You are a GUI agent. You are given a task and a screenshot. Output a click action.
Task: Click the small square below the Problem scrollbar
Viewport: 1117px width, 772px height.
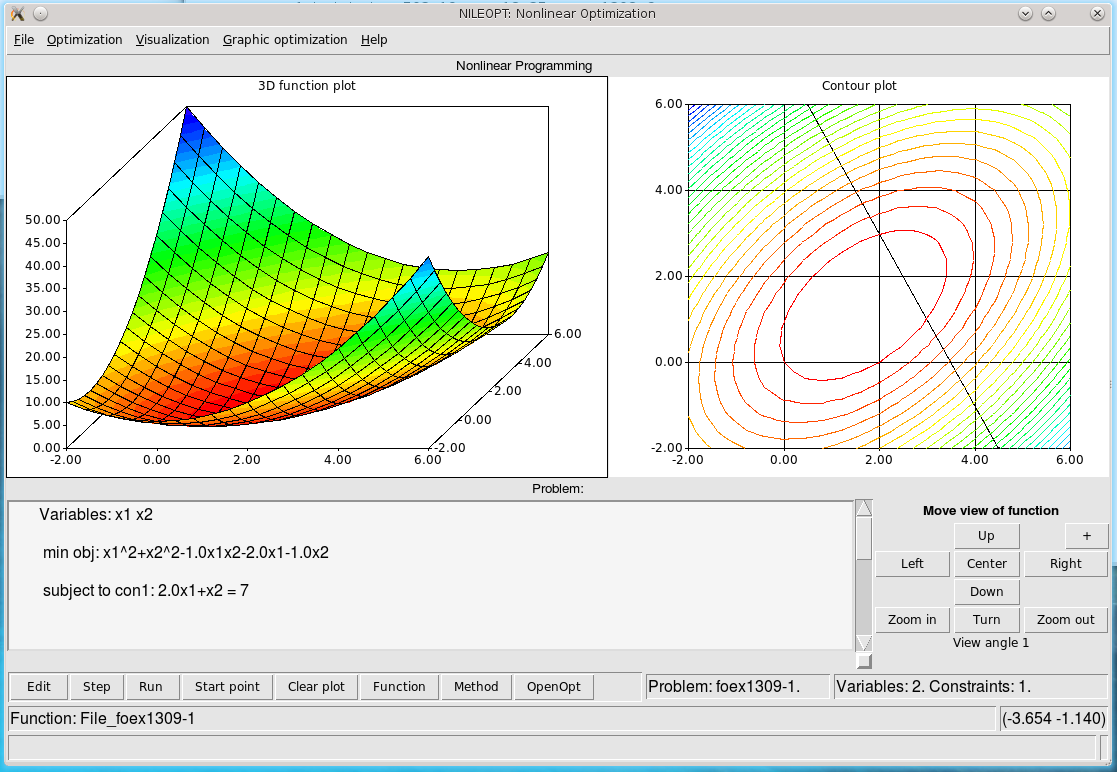(x=863, y=662)
